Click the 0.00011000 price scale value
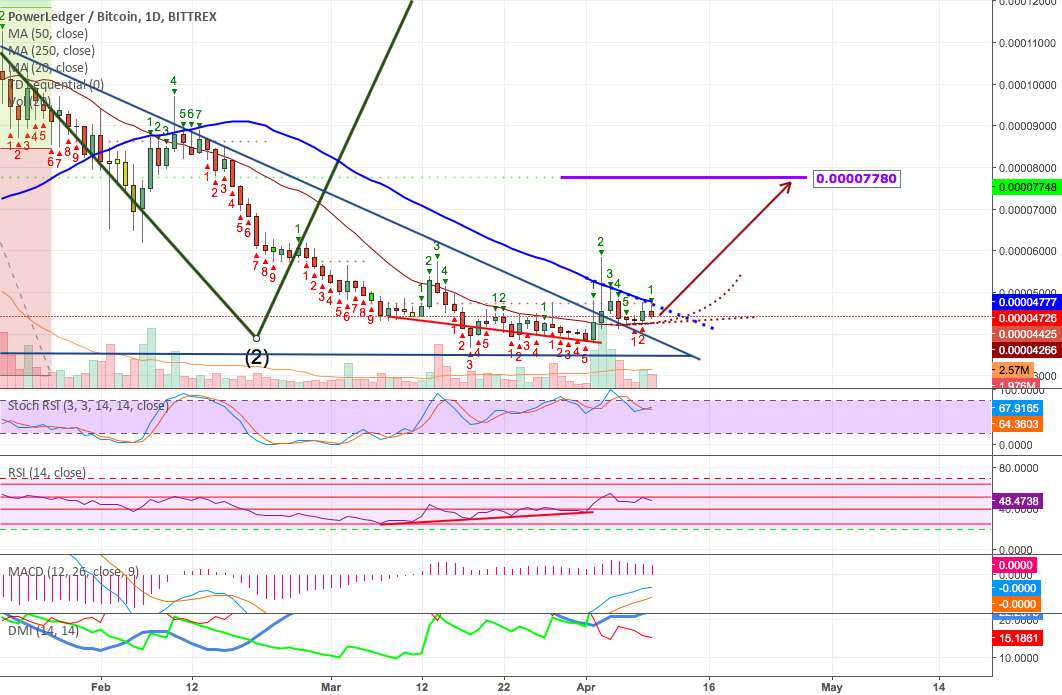1062x695 pixels. point(1027,43)
